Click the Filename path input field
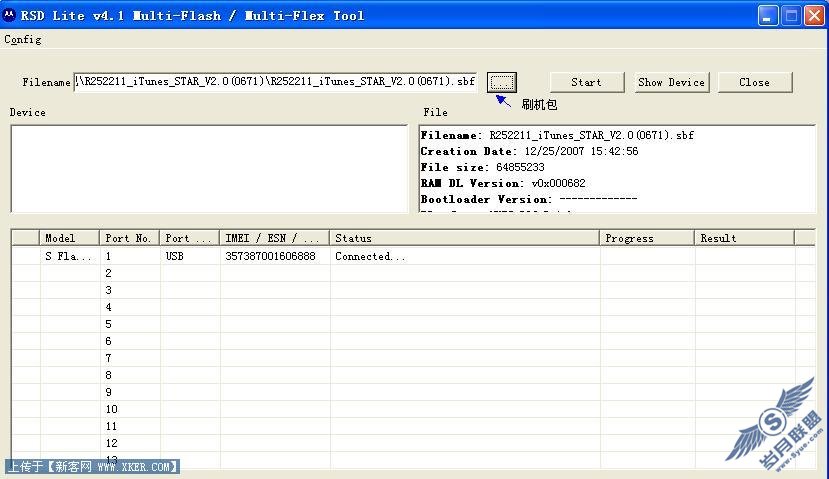 click(x=275, y=82)
